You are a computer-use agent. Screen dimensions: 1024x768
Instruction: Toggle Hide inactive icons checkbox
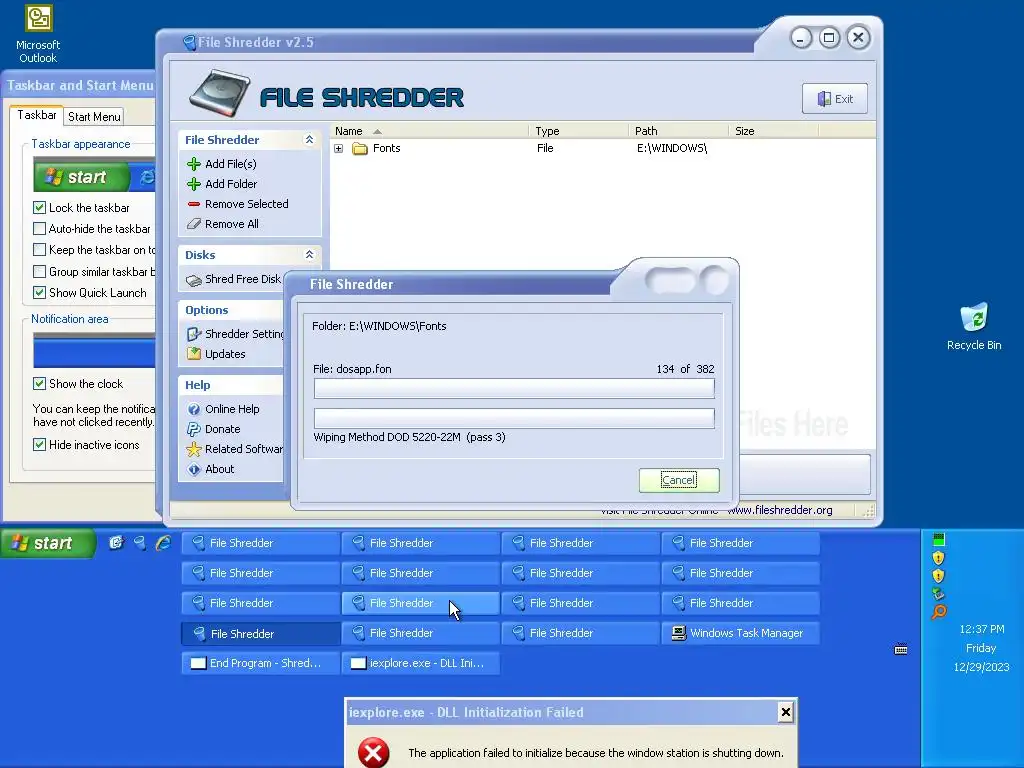[x=39, y=445]
